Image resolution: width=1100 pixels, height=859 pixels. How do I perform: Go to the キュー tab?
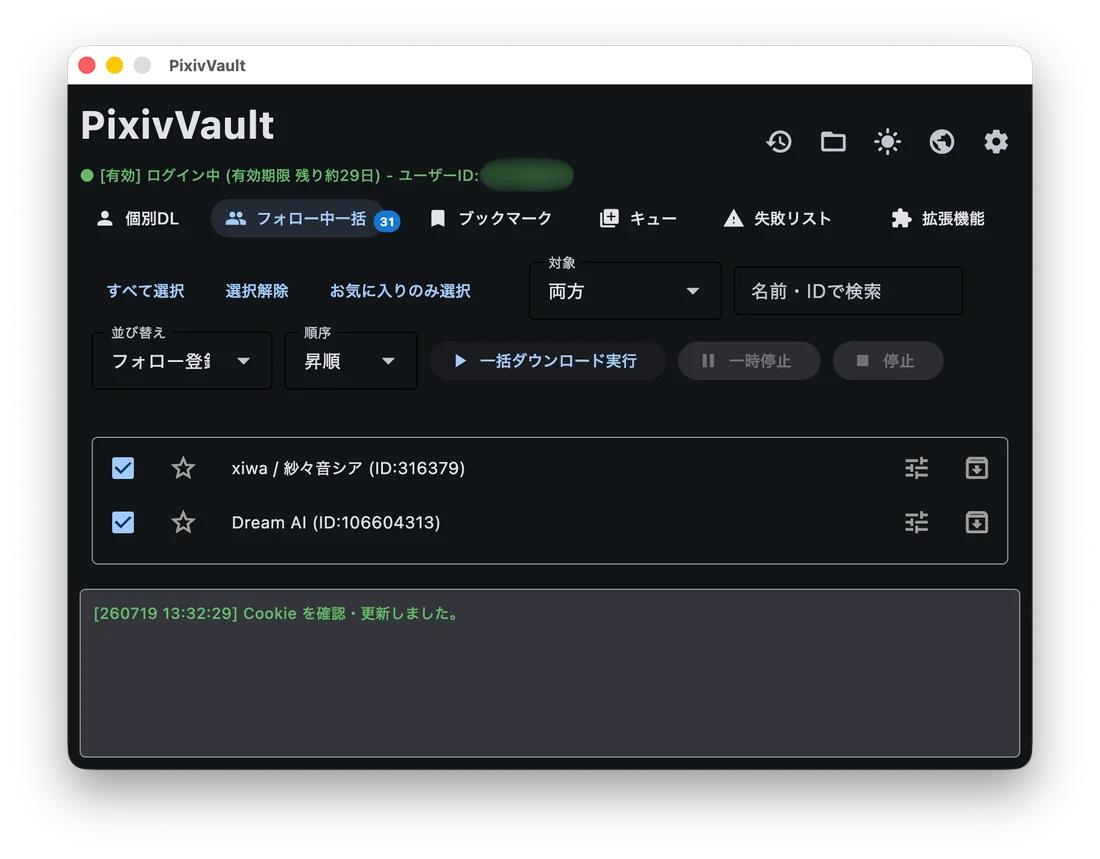pyautogui.click(x=638, y=218)
